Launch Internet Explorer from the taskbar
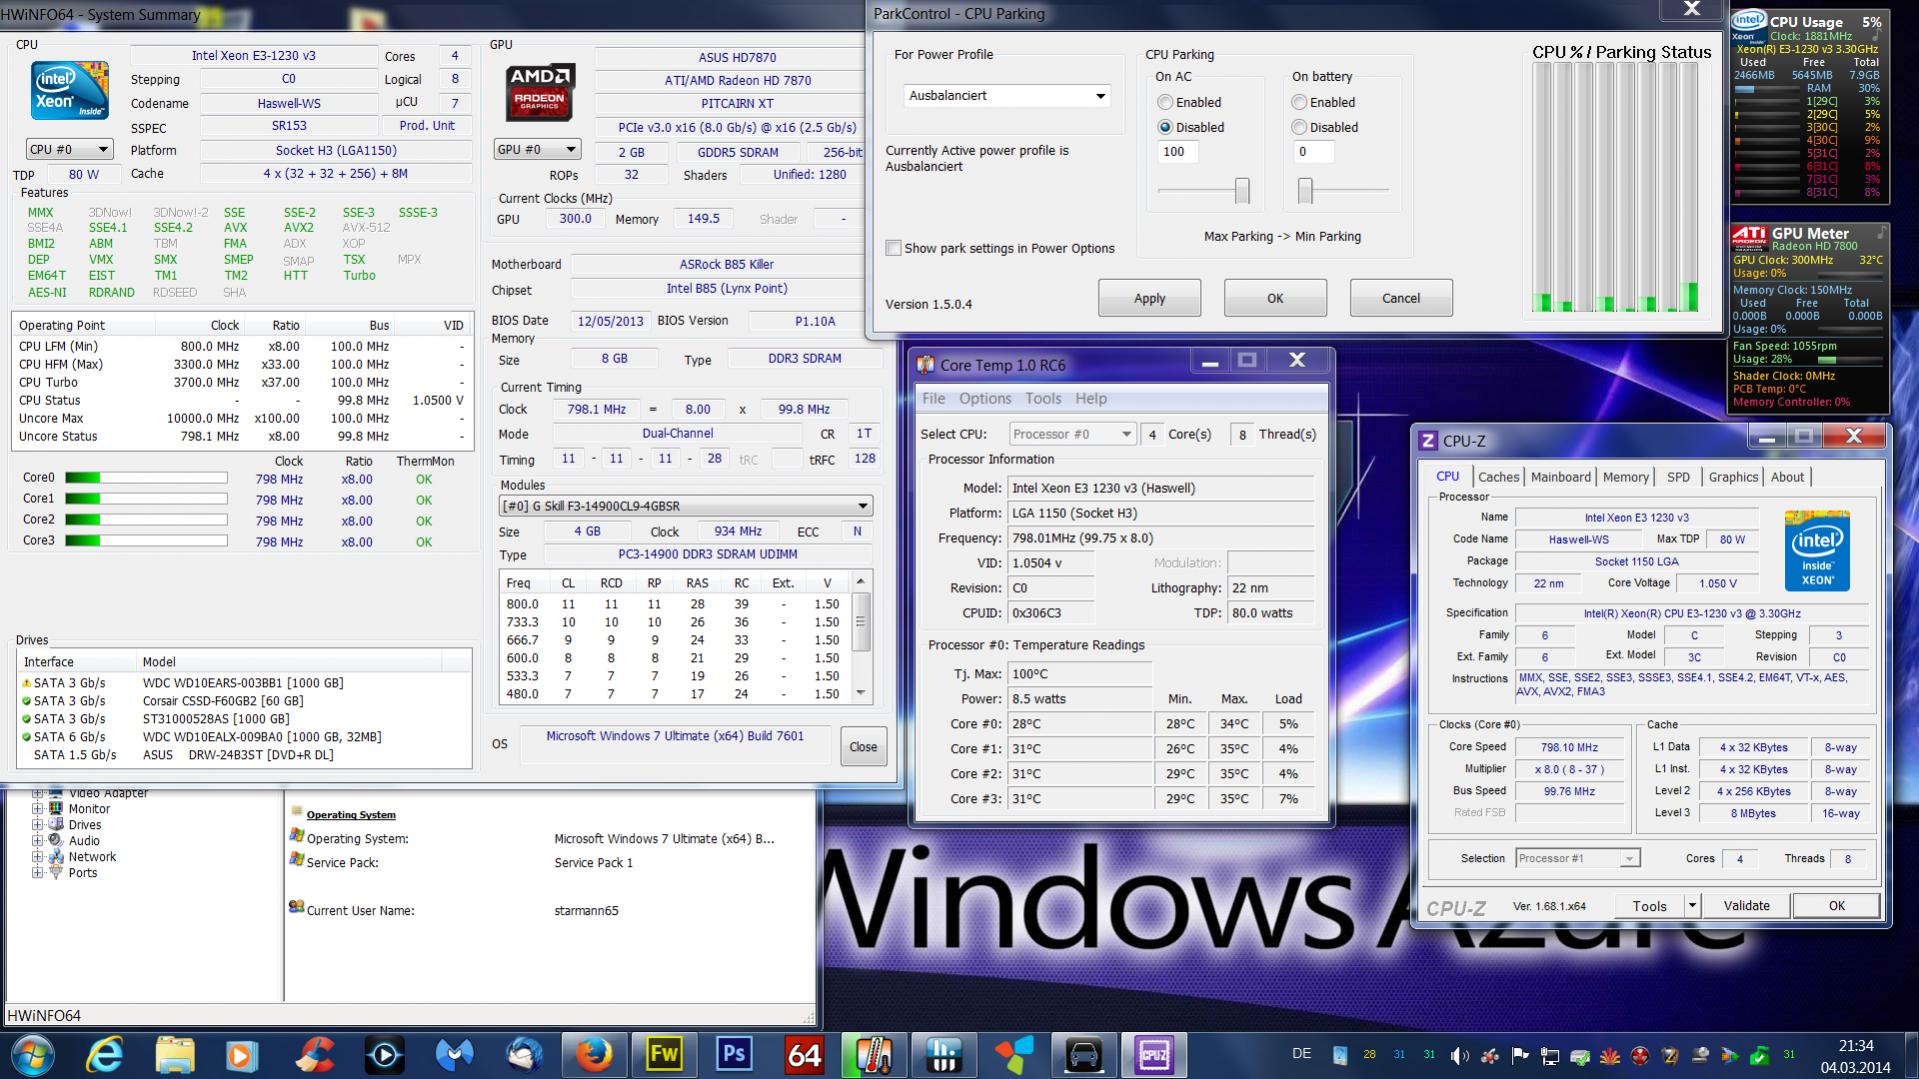Image resolution: width=1919 pixels, height=1079 pixels. click(x=104, y=1055)
